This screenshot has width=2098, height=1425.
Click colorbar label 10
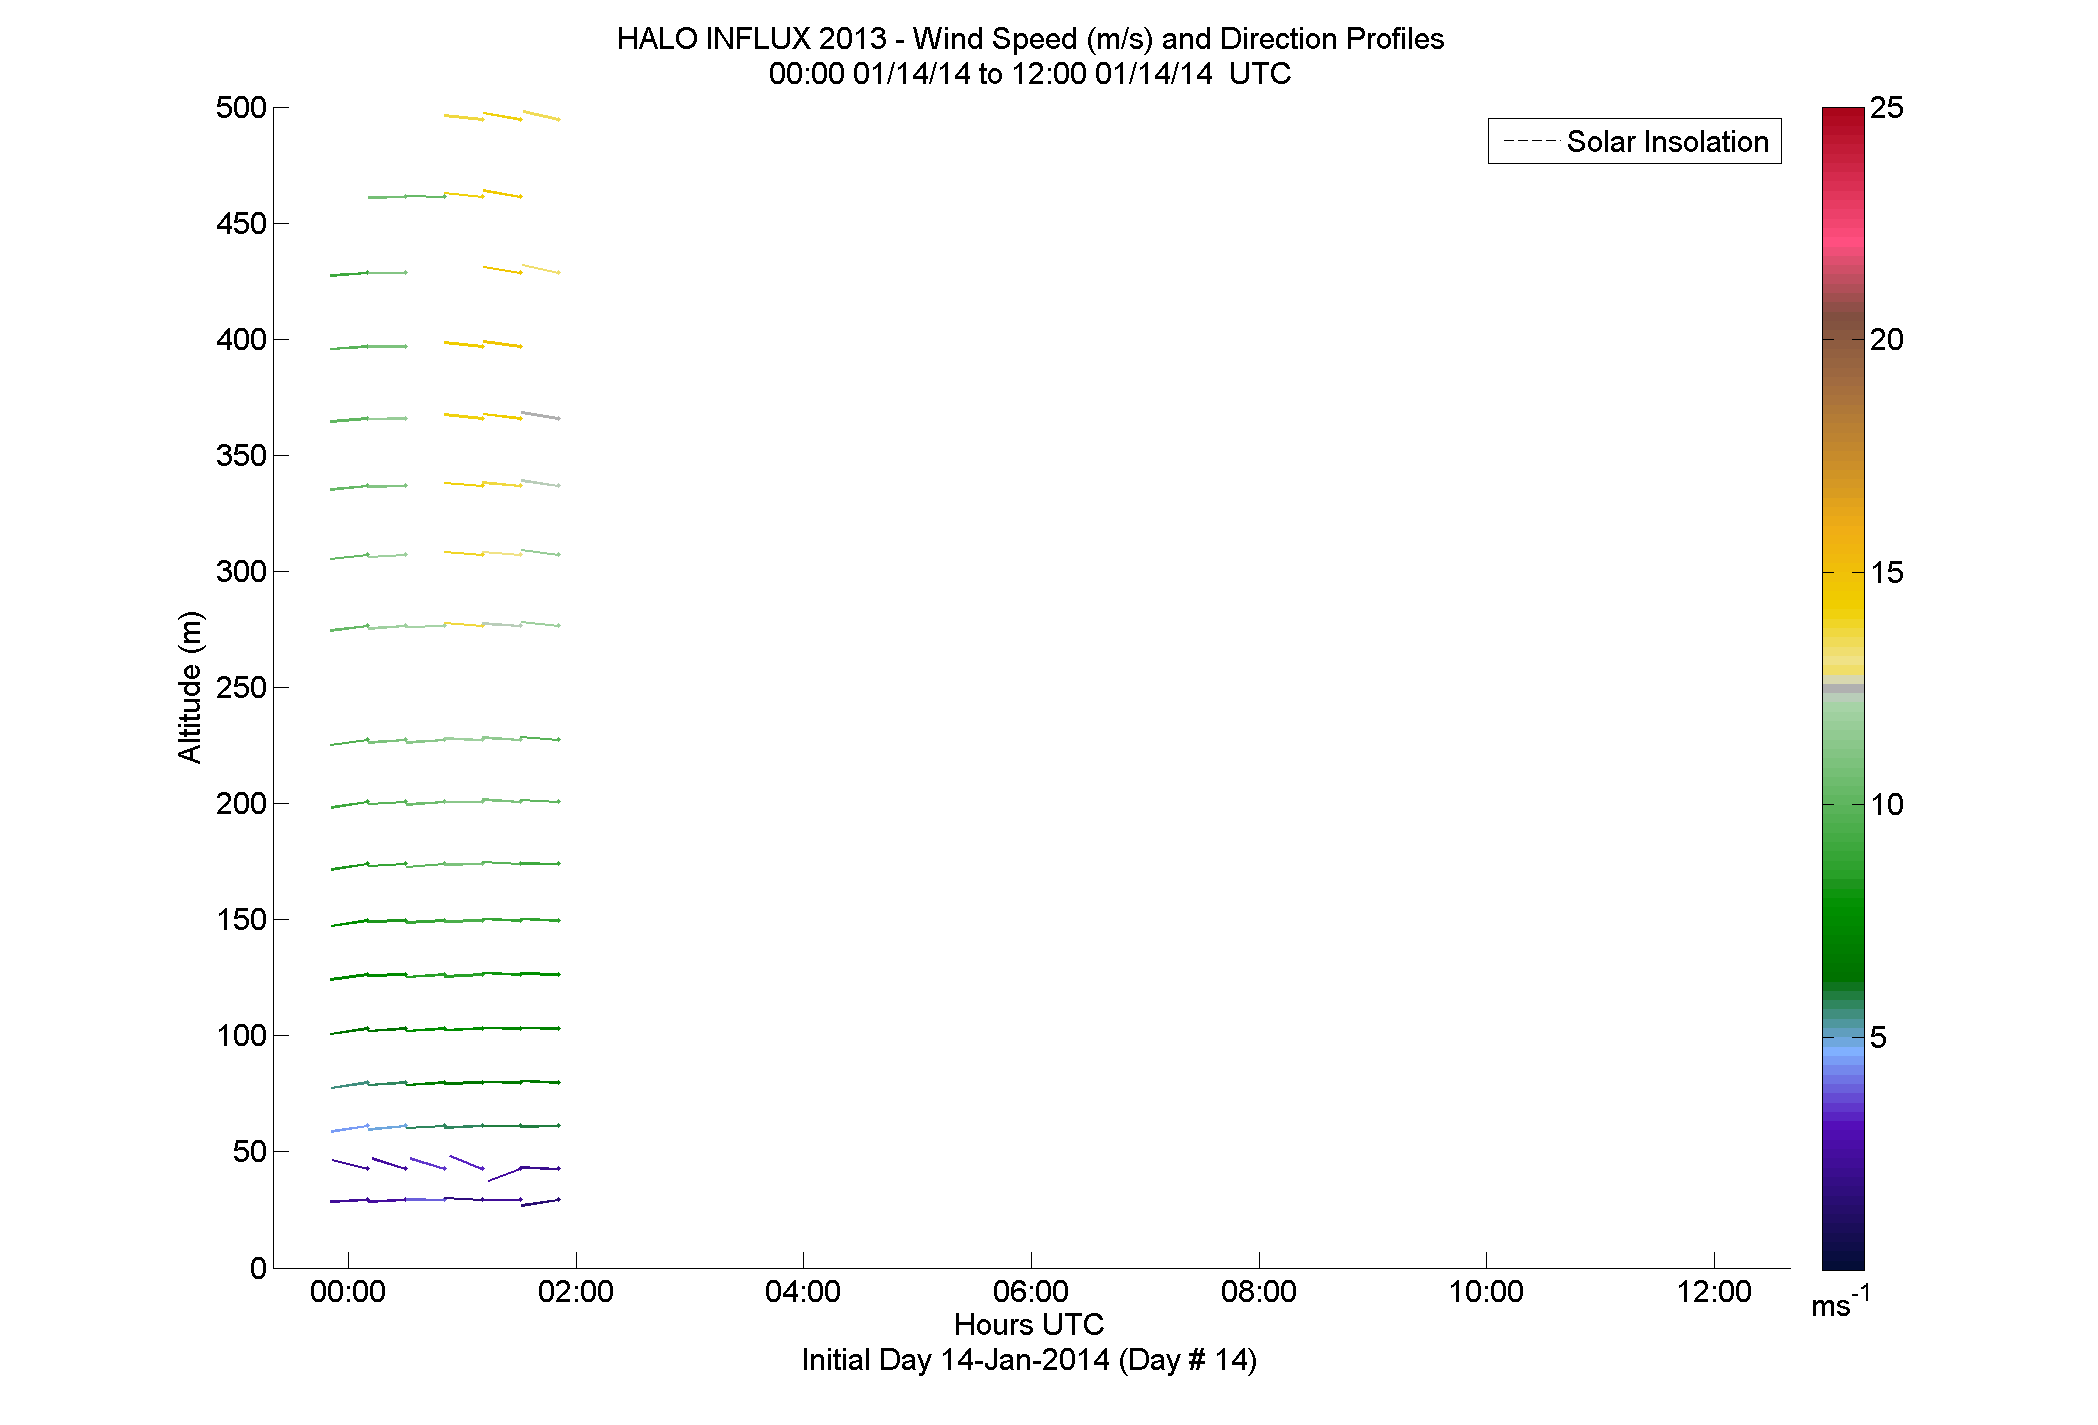pyautogui.click(x=1887, y=805)
